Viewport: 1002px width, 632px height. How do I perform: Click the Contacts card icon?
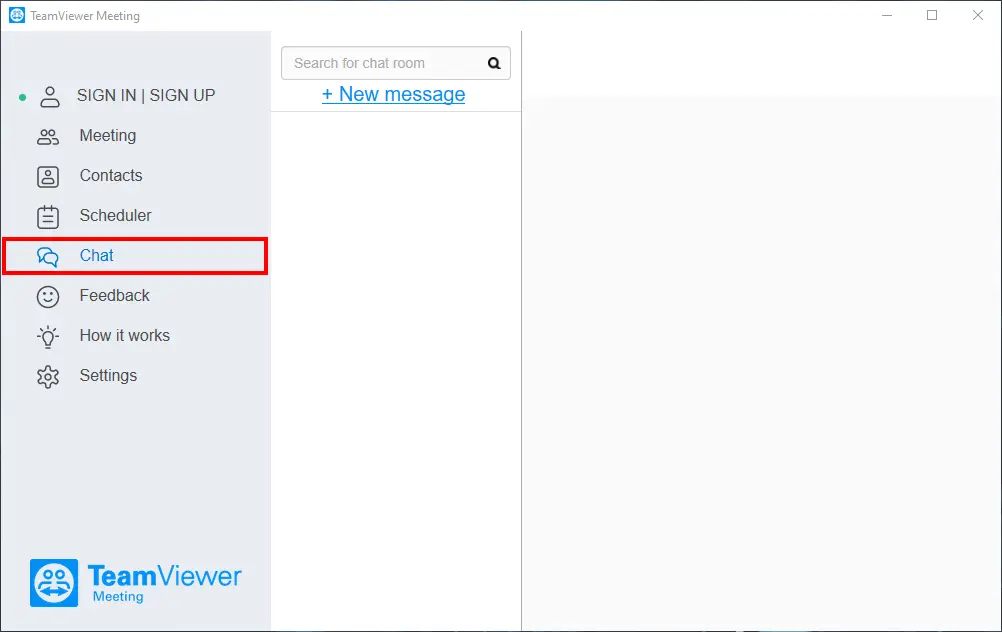pos(48,177)
